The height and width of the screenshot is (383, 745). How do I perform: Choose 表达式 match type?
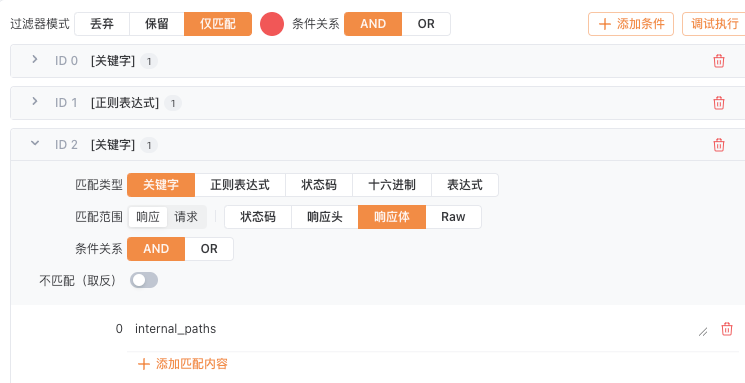465,185
